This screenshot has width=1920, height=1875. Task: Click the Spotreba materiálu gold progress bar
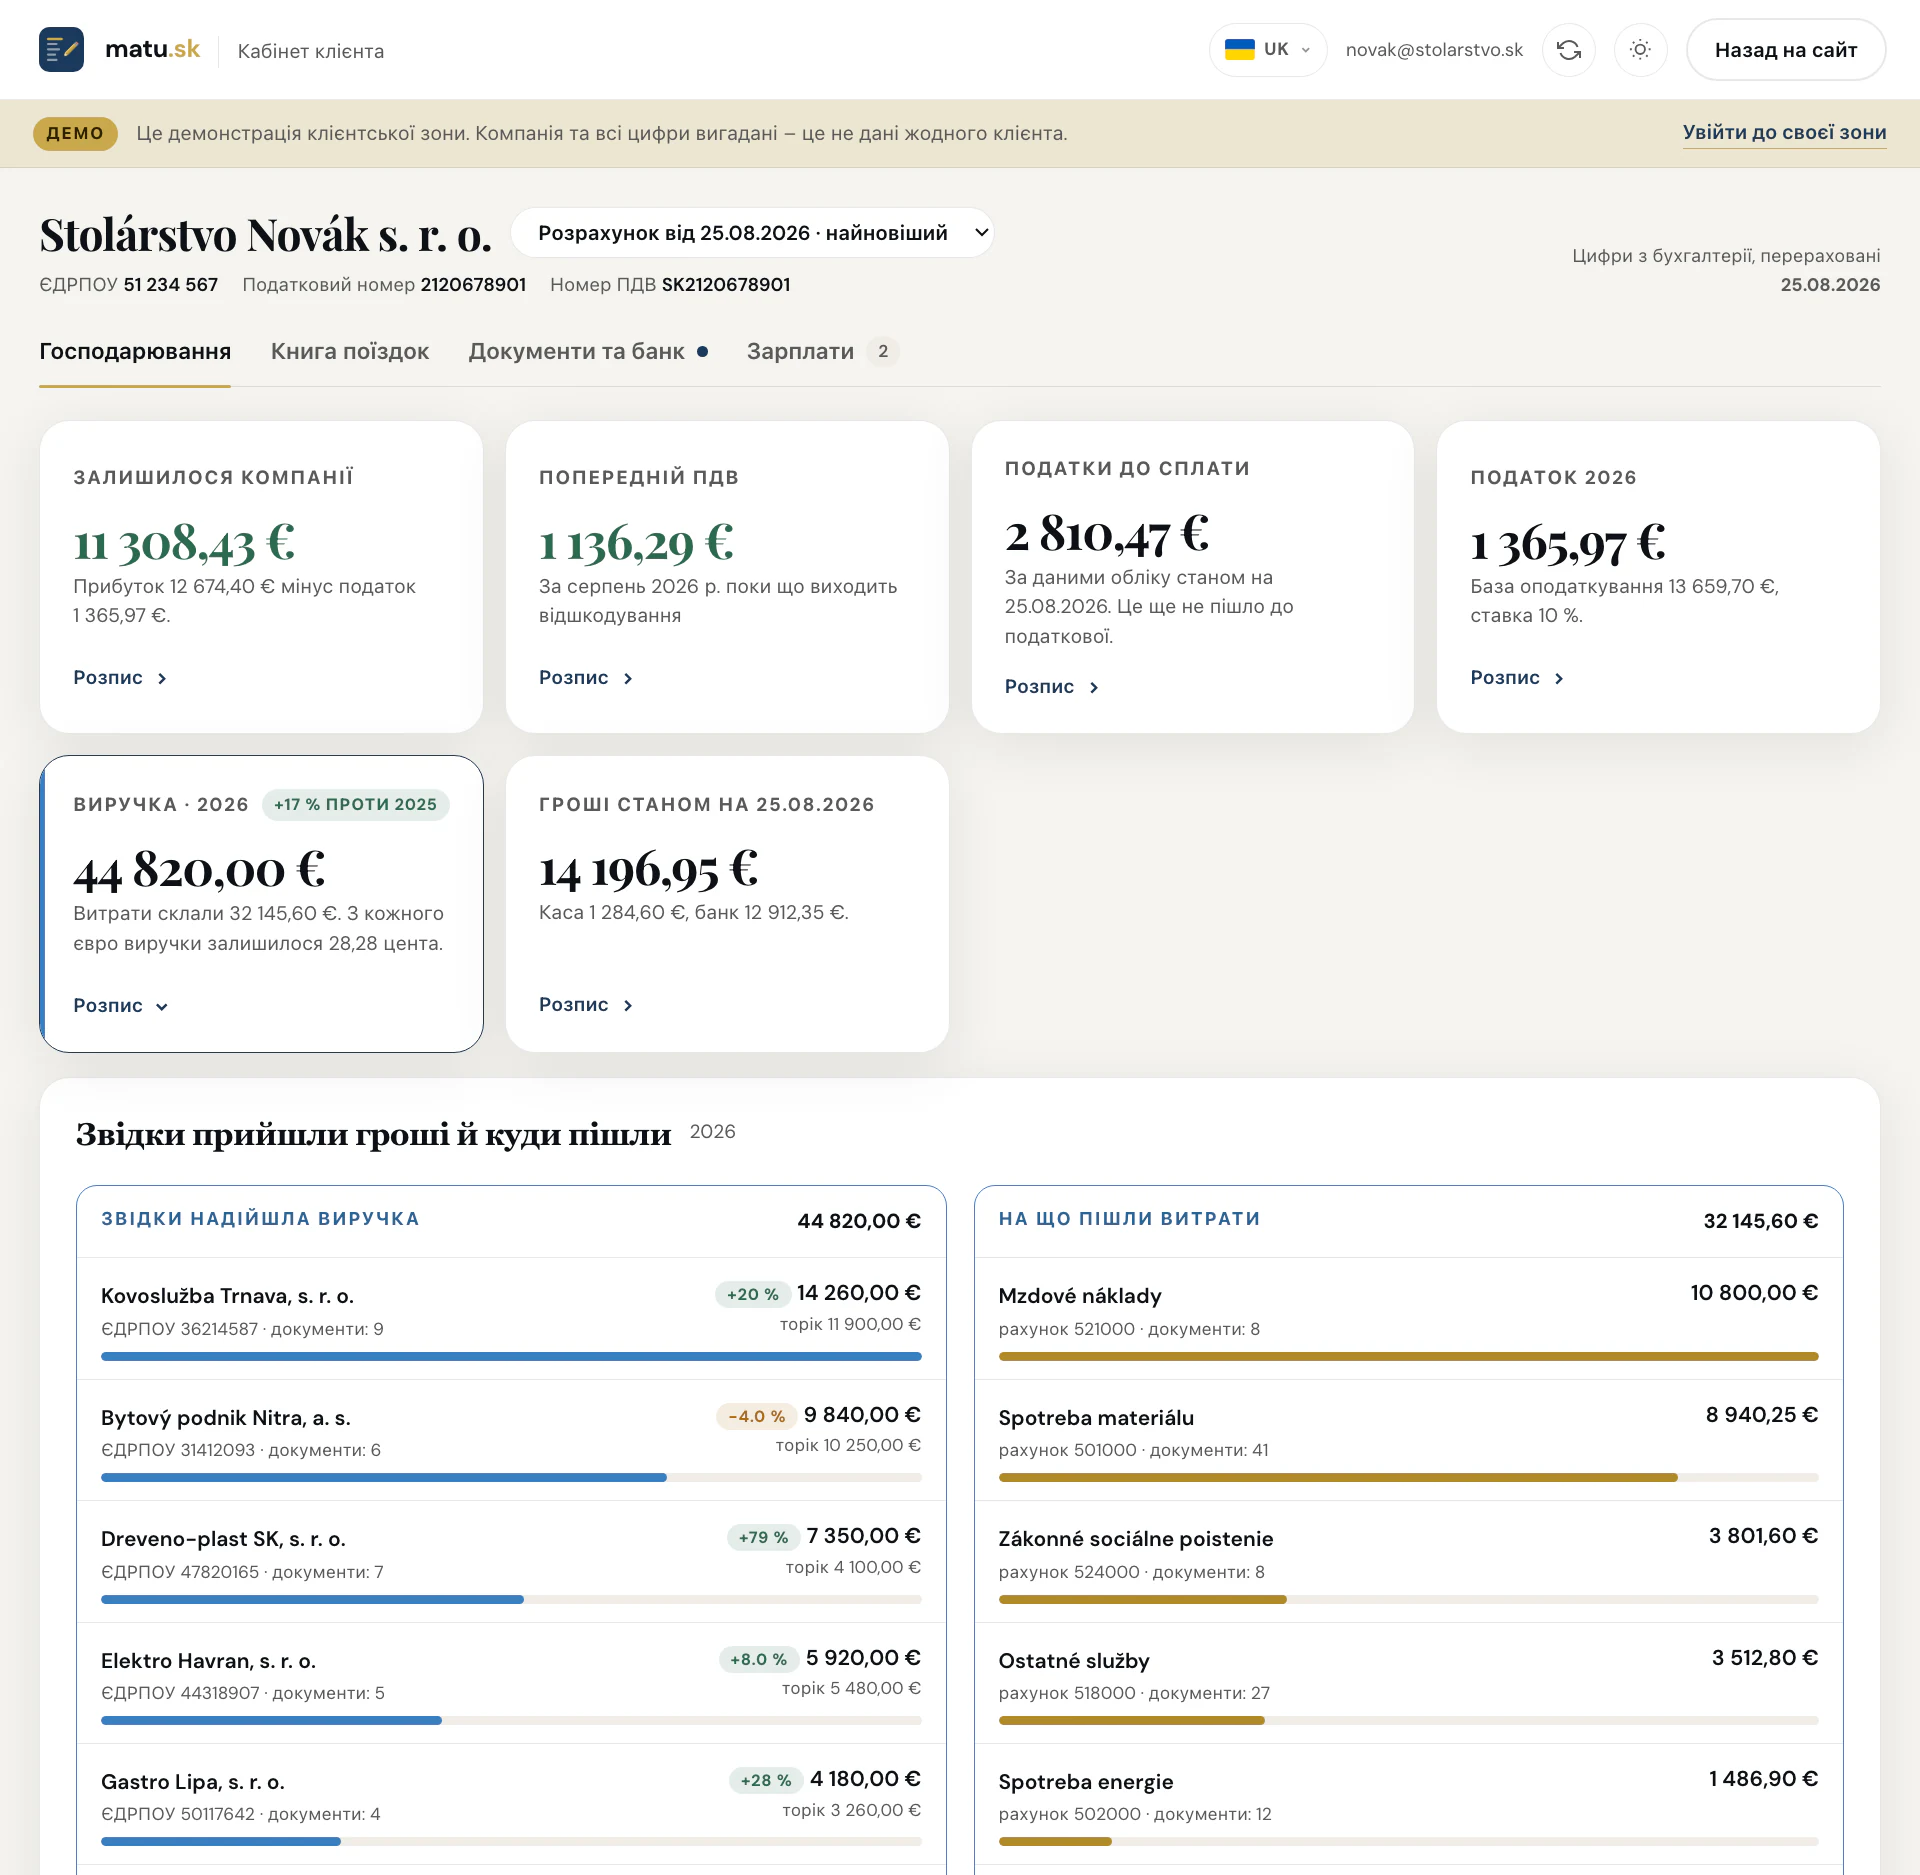tap(1338, 1478)
